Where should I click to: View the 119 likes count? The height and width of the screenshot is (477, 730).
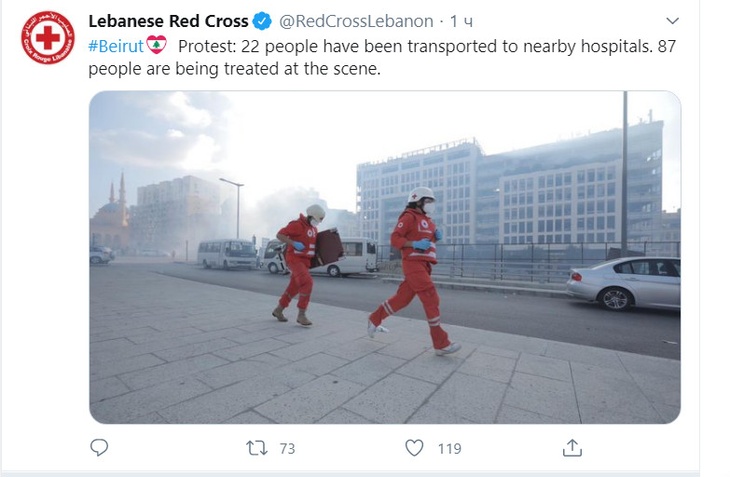click(449, 449)
